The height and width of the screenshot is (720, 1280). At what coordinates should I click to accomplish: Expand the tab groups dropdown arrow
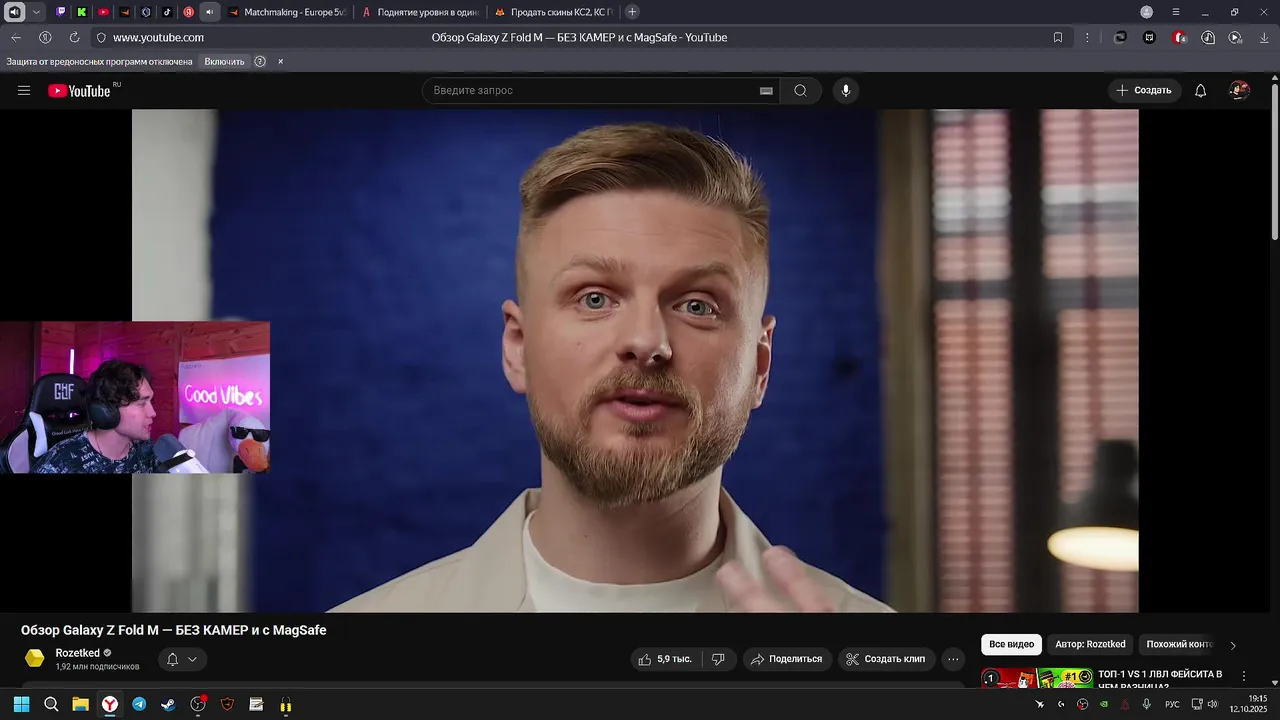tap(37, 12)
